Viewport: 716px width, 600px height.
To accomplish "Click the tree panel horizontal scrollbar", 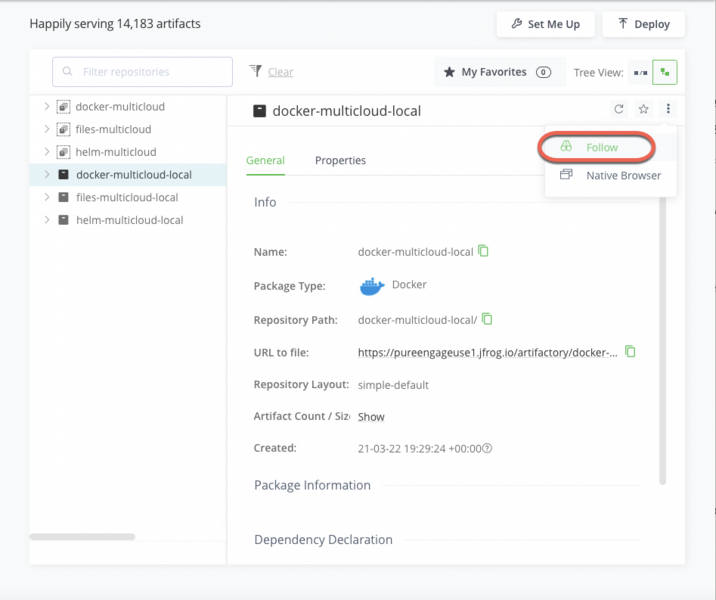I will point(83,537).
